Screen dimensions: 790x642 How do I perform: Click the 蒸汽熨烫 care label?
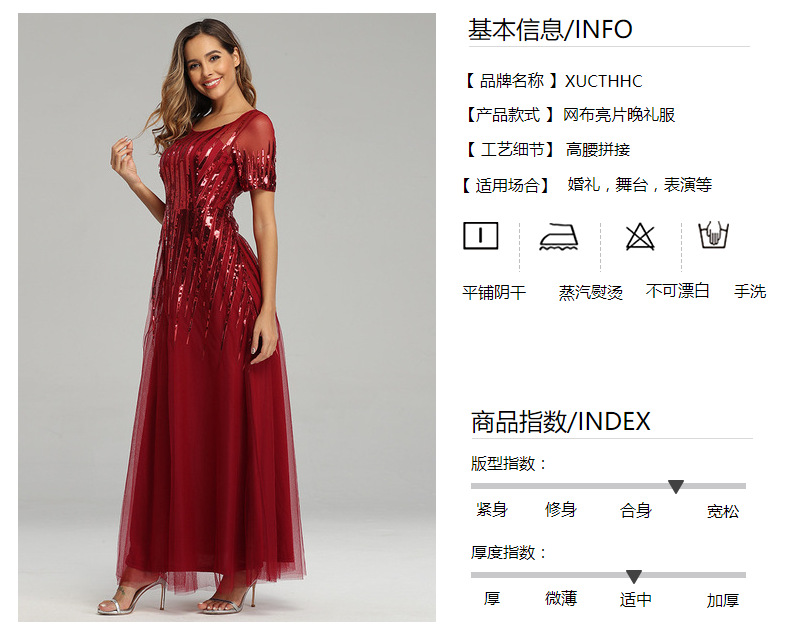pyautogui.click(x=590, y=292)
